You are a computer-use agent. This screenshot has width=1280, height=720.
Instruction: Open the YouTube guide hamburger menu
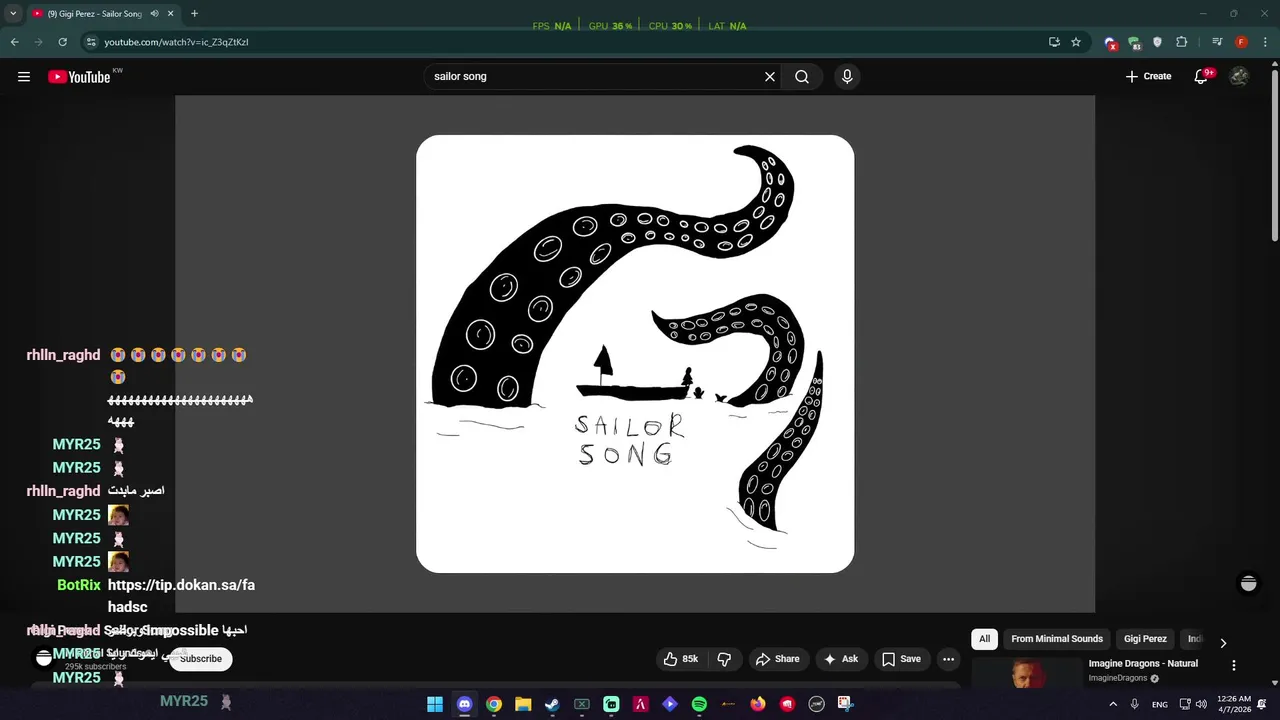(x=24, y=77)
